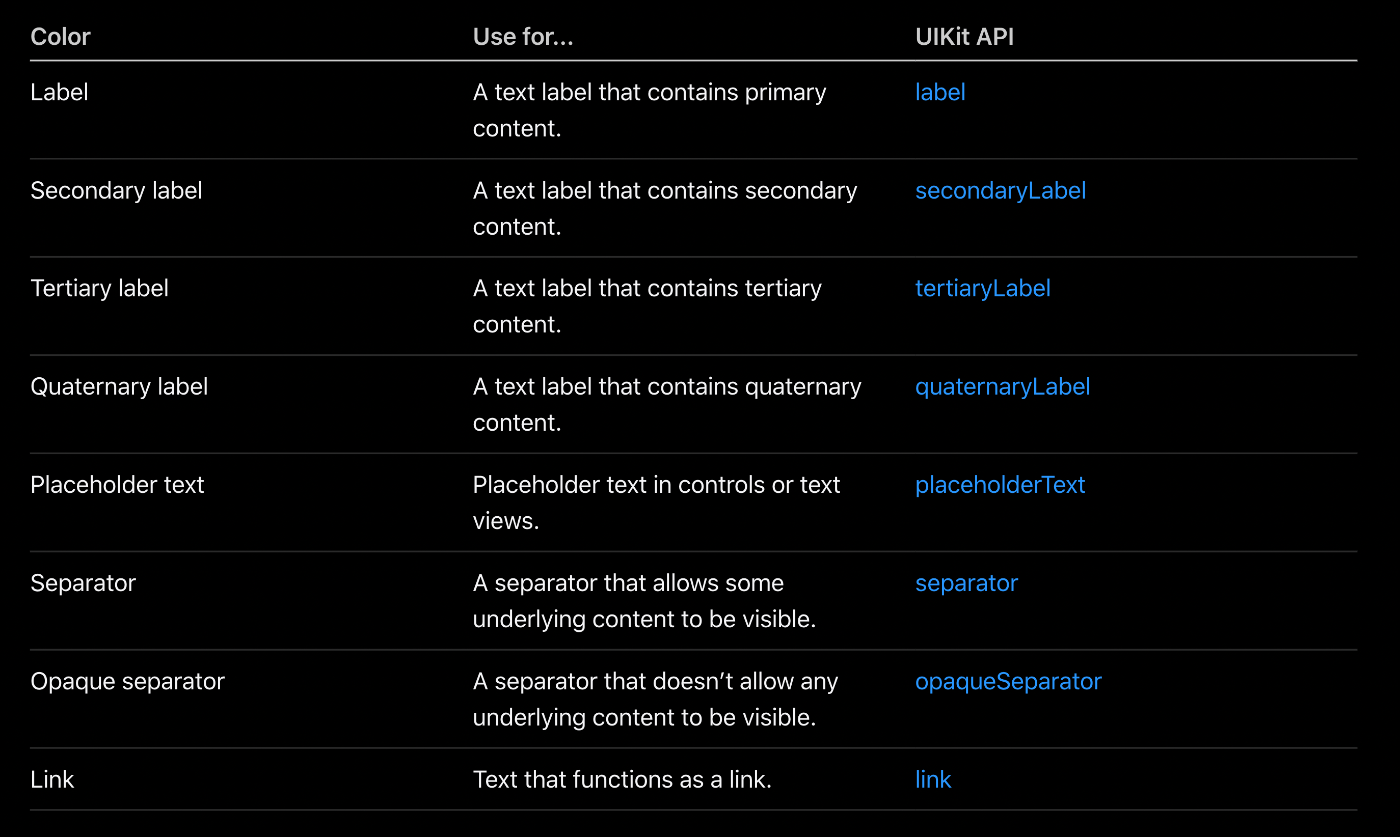Screen dimensions: 1400x837
Task: Open the separator API link
Action: pyautogui.click(x=966, y=583)
